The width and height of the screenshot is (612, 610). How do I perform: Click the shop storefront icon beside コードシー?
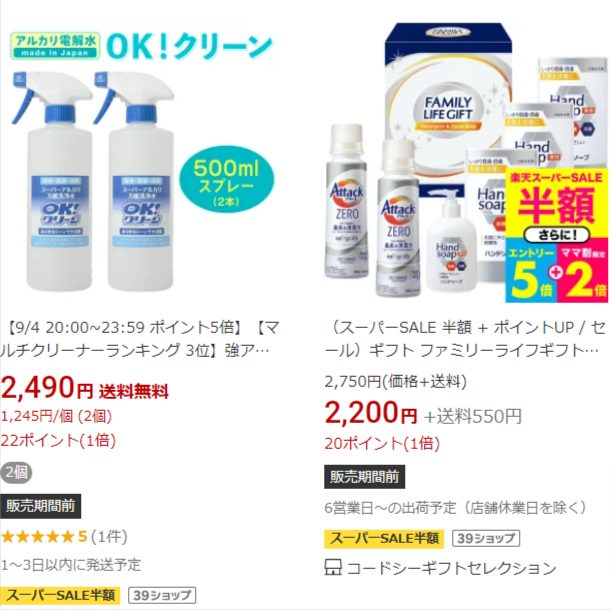pos(333,567)
